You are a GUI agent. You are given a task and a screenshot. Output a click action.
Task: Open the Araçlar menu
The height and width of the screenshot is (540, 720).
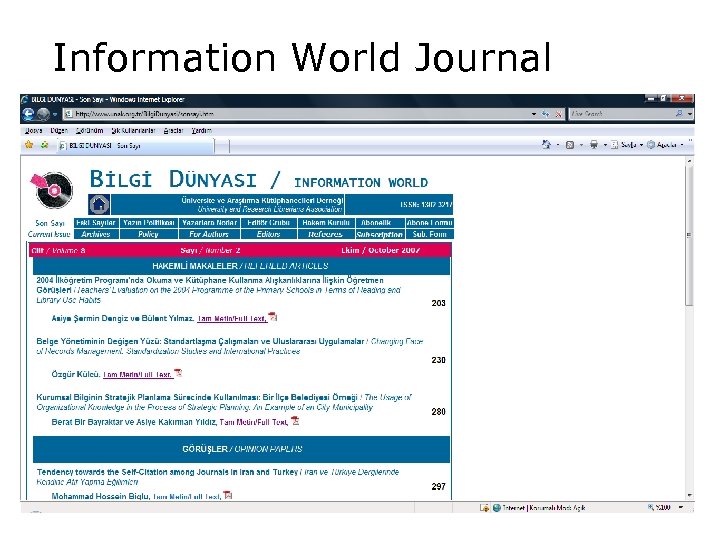(x=173, y=130)
